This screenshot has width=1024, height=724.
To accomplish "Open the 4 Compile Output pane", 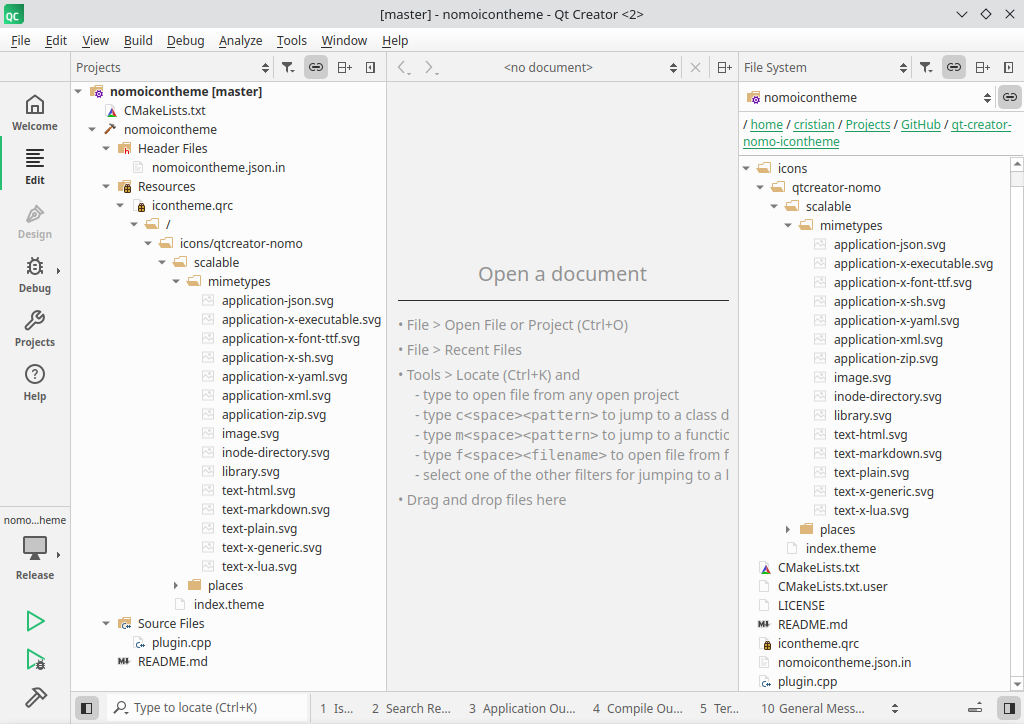I will coord(637,708).
